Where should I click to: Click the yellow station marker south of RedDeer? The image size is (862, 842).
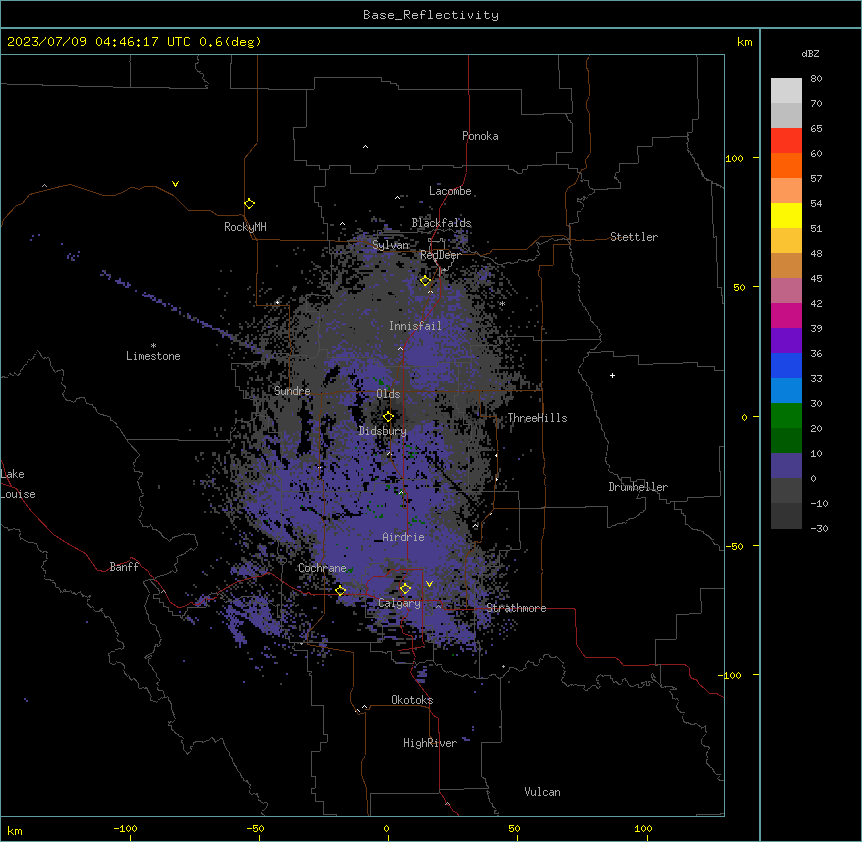point(426,281)
